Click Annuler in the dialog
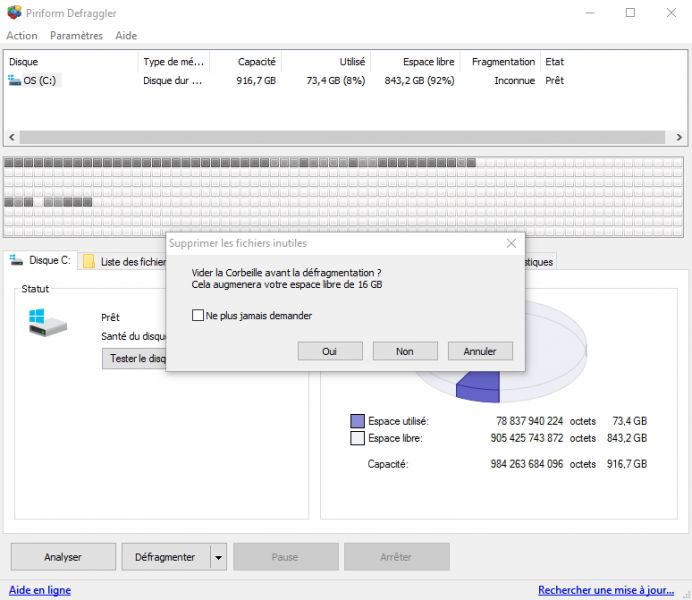 480,351
